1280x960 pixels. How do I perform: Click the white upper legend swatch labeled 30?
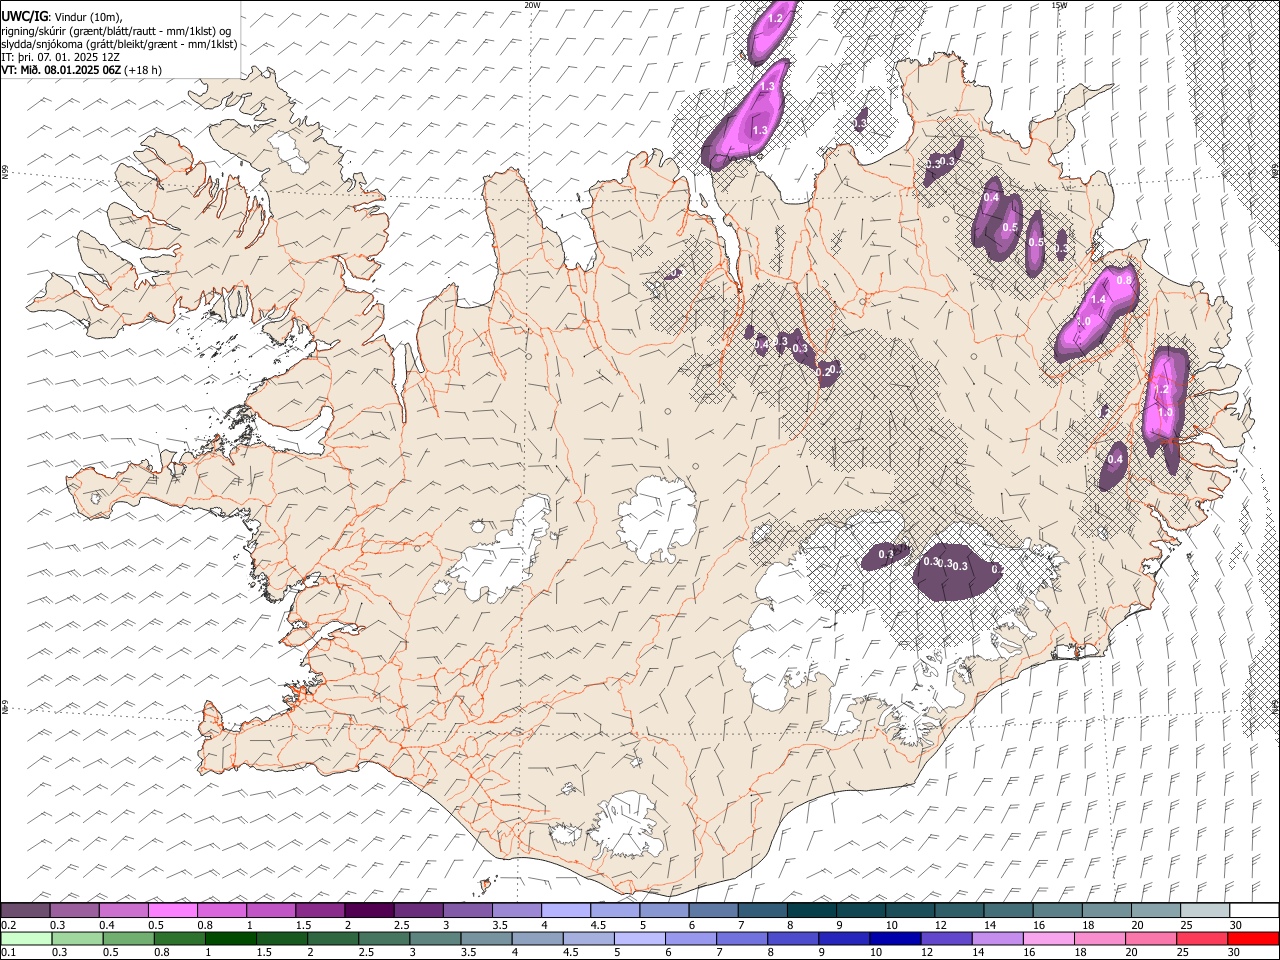point(1254,911)
